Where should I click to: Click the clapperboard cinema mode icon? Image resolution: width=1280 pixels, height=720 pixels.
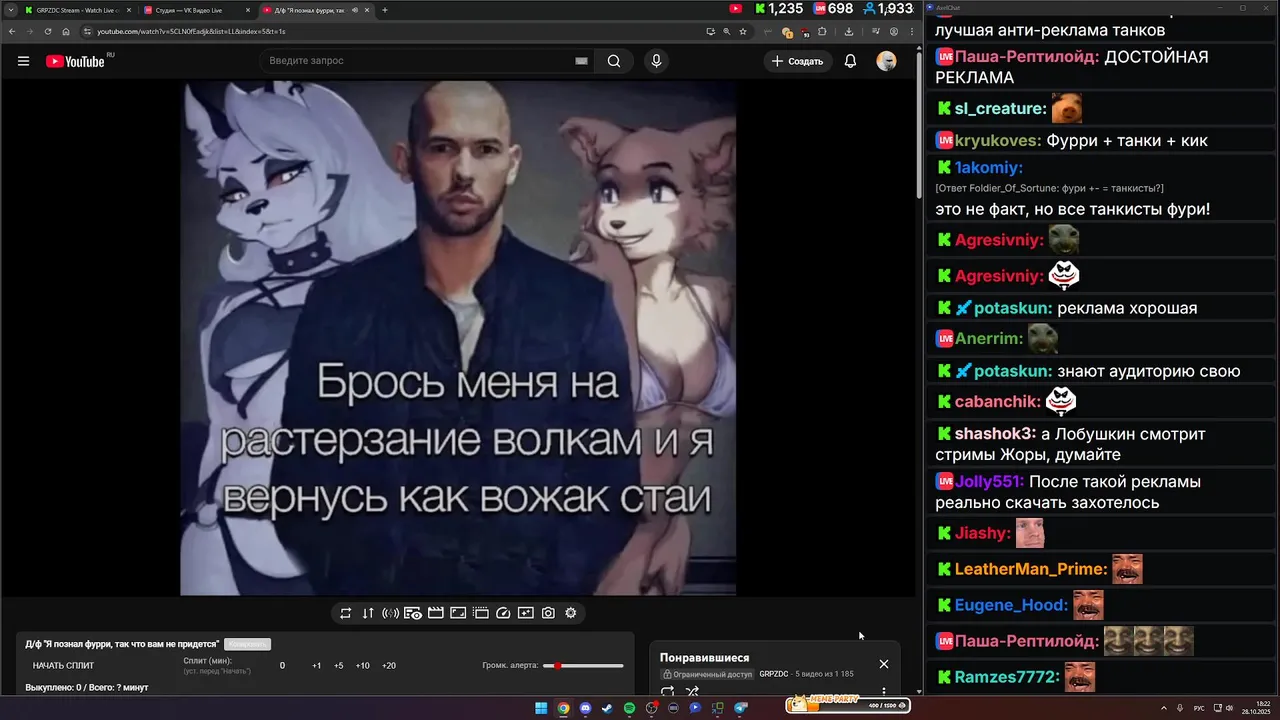click(436, 613)
